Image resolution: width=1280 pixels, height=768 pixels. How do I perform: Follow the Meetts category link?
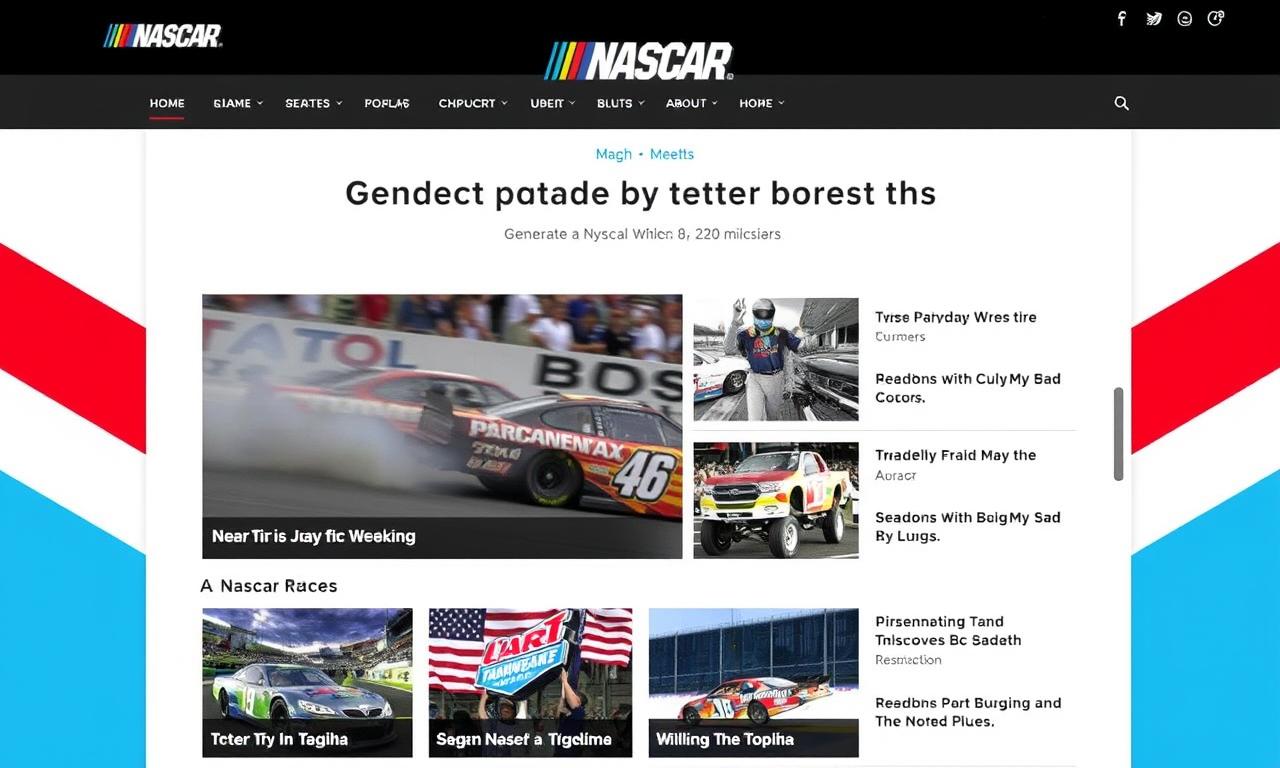[672, 154]
